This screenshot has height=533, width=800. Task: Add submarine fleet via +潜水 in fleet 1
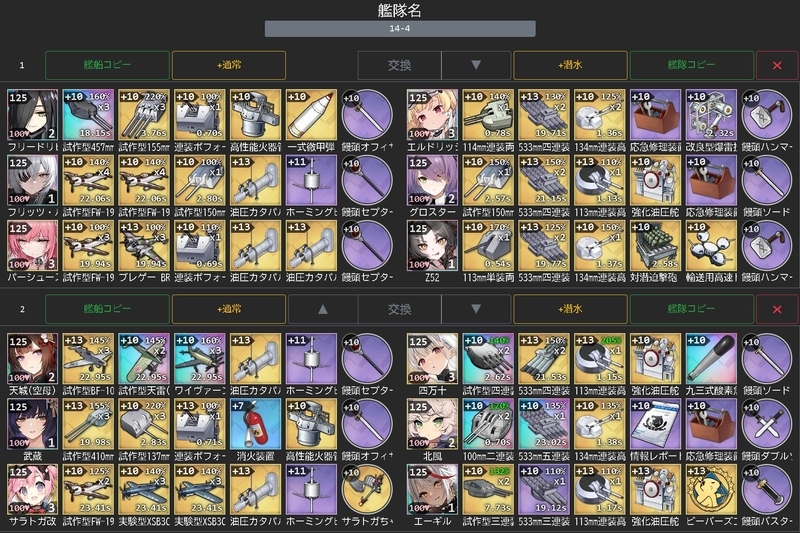(x=570, y=65)
